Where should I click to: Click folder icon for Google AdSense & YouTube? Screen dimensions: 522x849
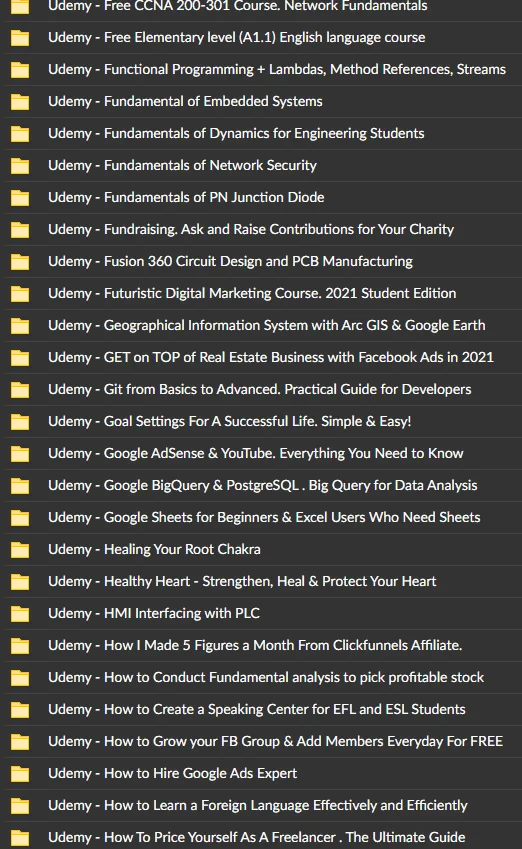tap(20, 453)
